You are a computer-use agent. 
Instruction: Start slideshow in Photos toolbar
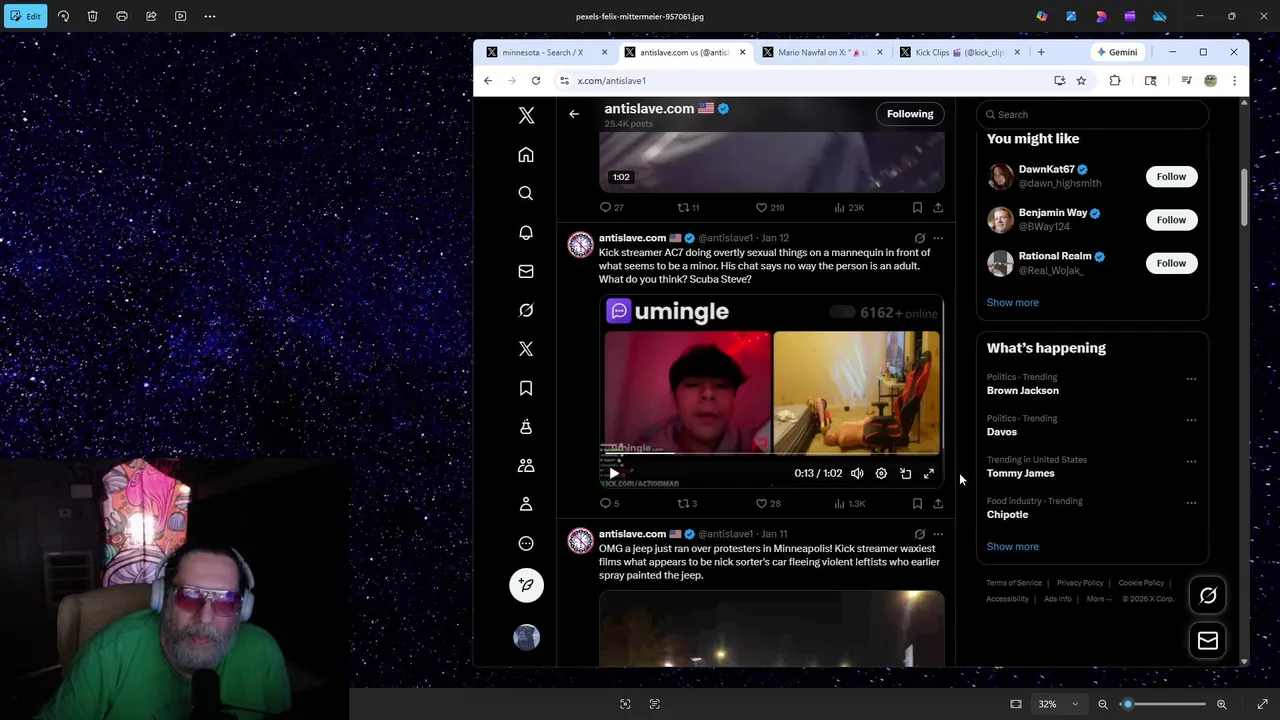(x=180, y=16)
